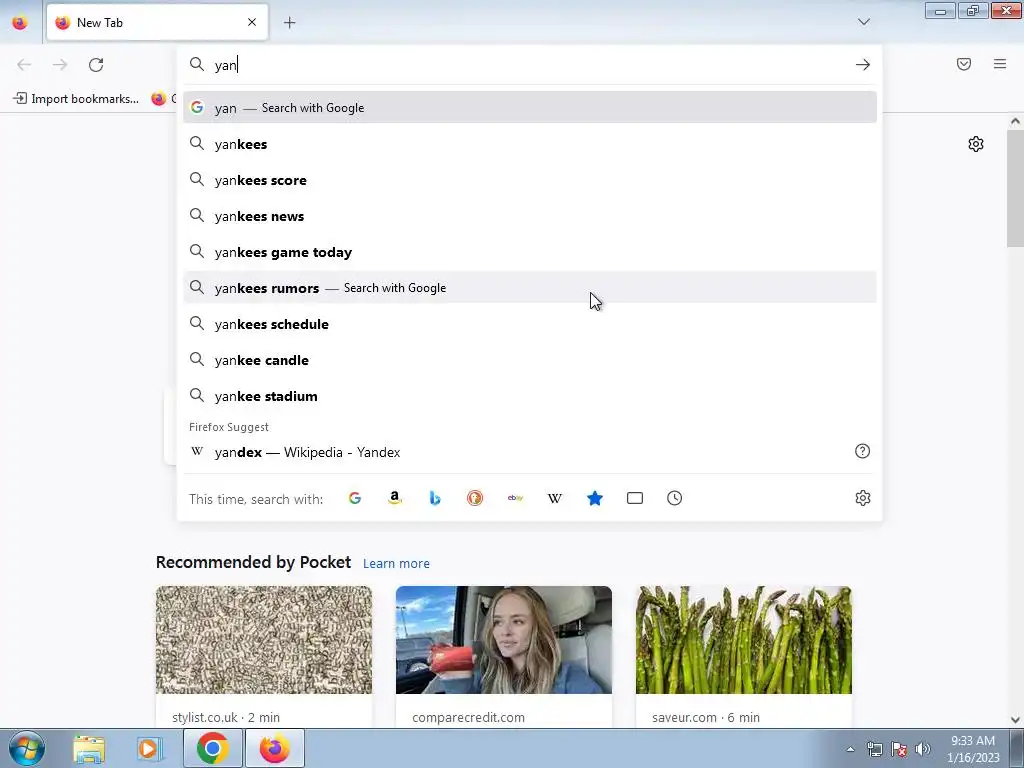The image size is (1024, 768).
Task: Click the Firefox taskbar button
Action: (274, 748)
